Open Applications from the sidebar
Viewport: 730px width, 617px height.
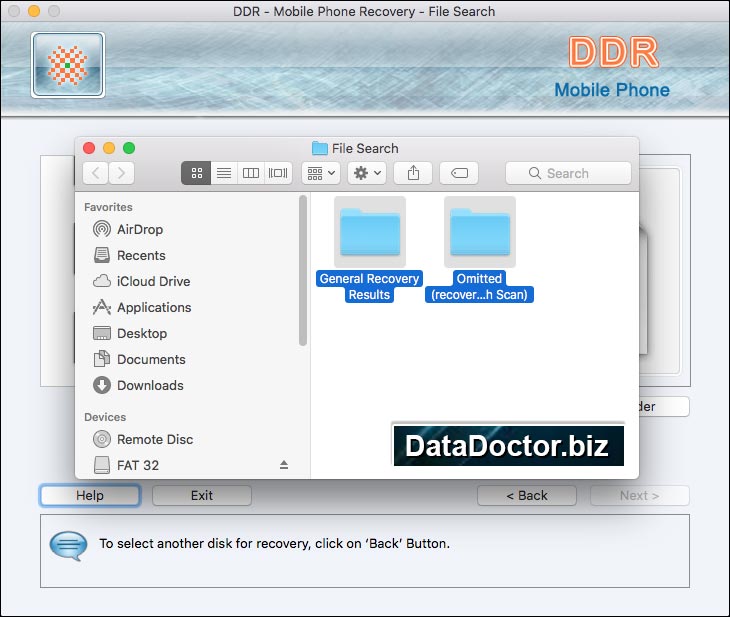click(x=153, y=307)
